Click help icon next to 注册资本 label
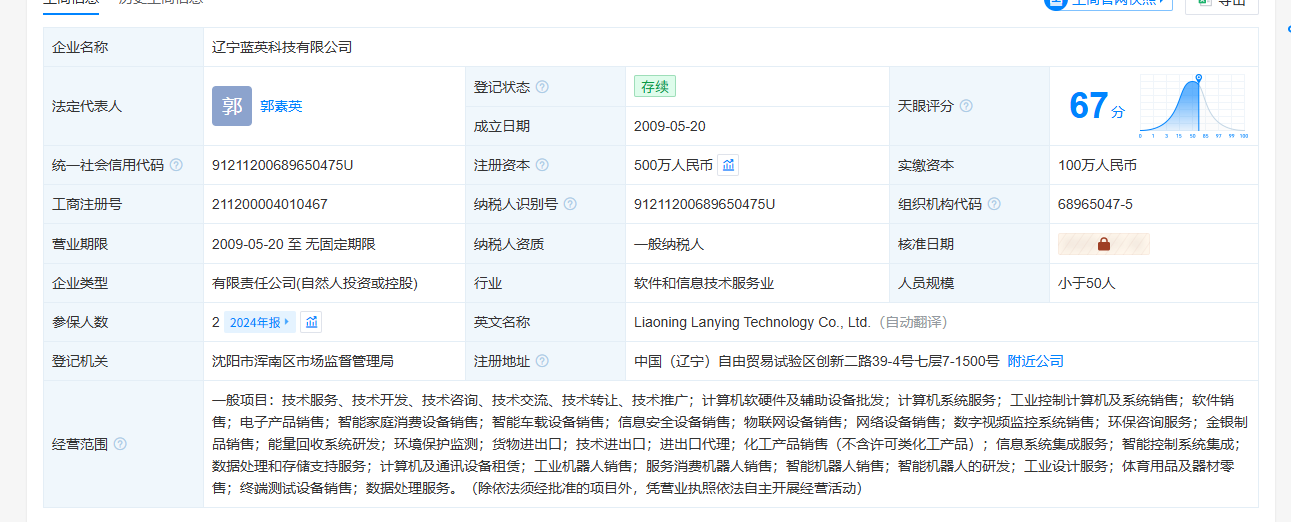The height and width of the screenshot is (522, 1291). coord(542,165)
